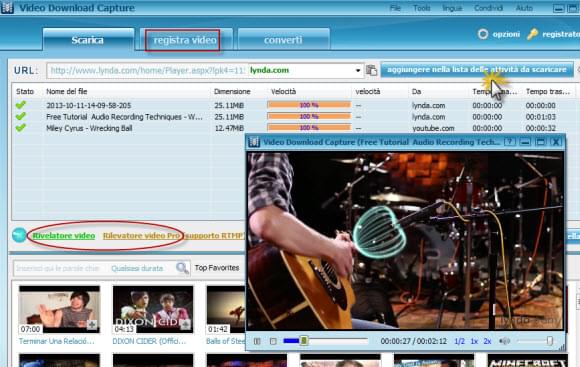Minimize the player window

point(525,142)
